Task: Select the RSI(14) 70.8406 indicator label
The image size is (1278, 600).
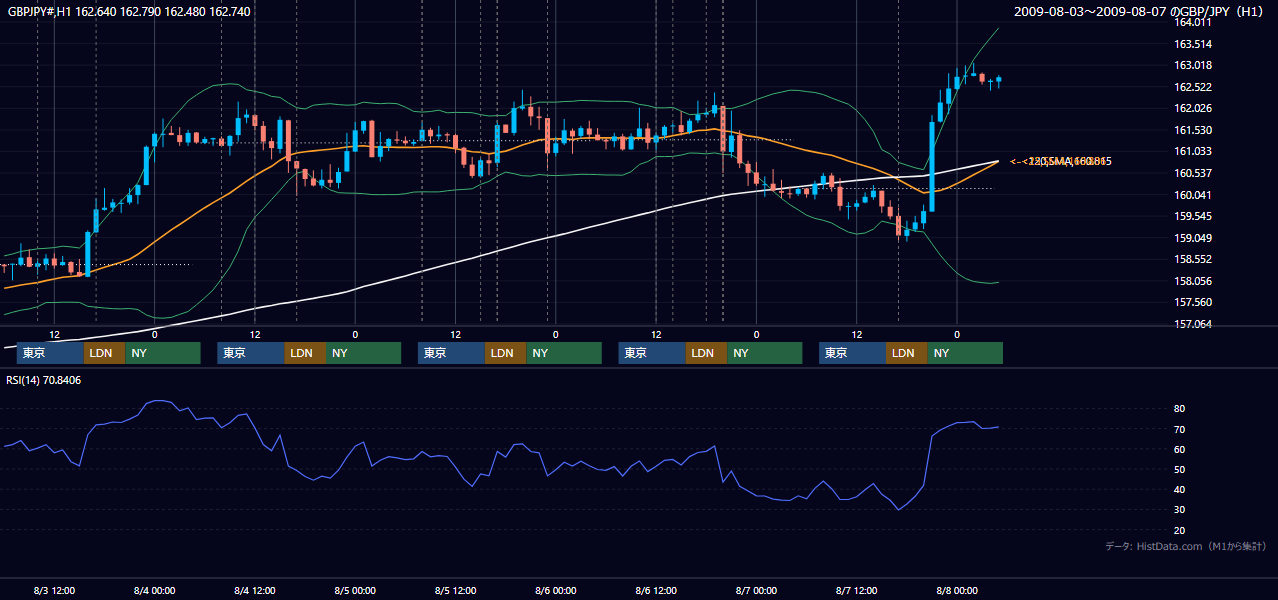Action: [44, 380]
